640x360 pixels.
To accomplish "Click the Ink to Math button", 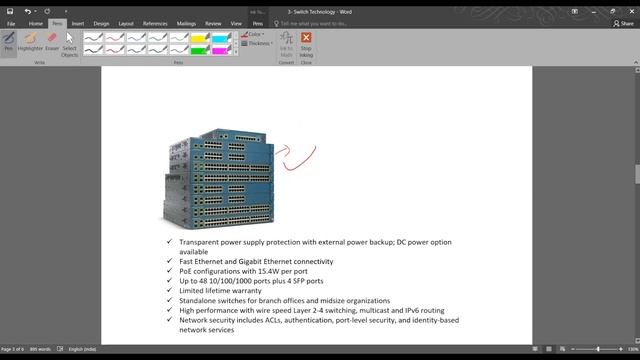I will click(287, 44).
